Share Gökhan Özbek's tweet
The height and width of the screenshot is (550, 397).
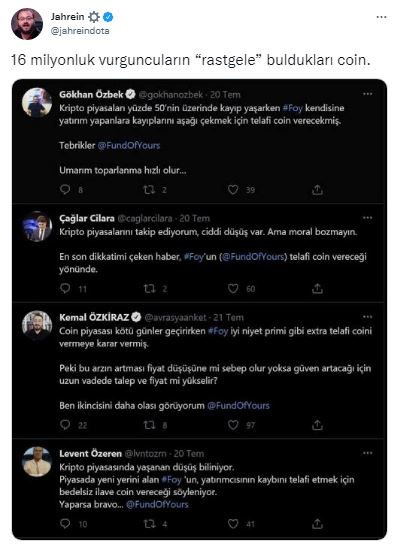pyautogui.click(x=317, y=190)
